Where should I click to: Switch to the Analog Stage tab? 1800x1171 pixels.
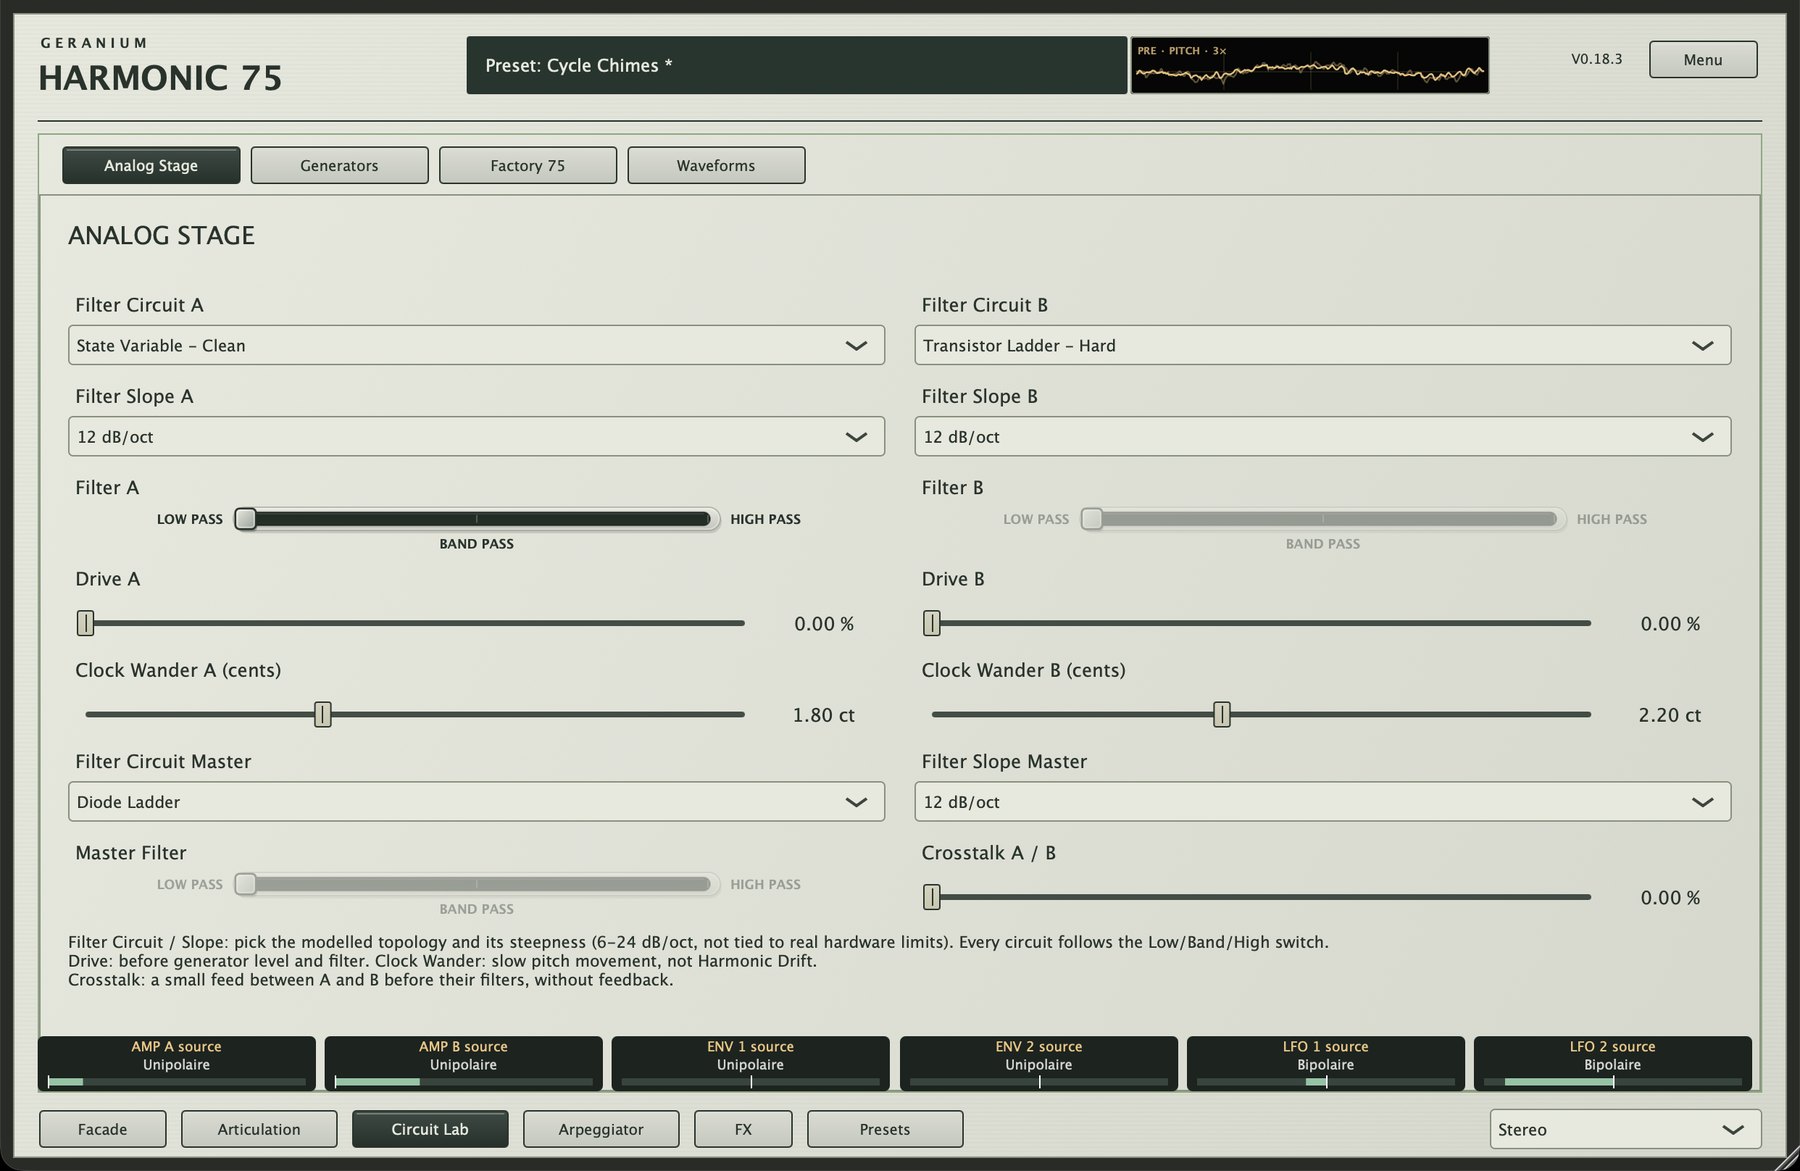pos(151,165)
